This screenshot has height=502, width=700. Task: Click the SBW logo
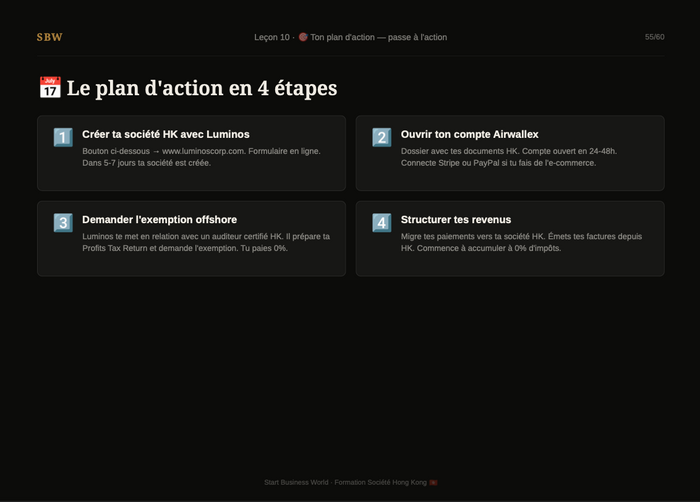[50, 37]
